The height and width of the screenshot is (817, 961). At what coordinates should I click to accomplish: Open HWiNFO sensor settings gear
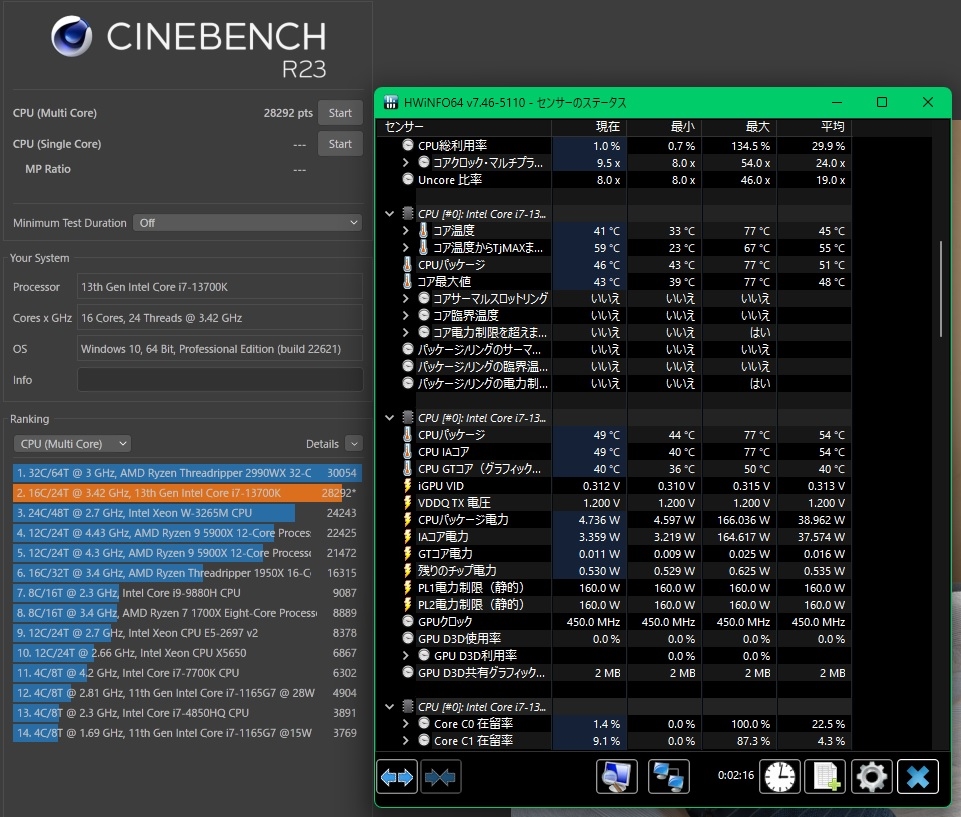[x=872, y=777]
